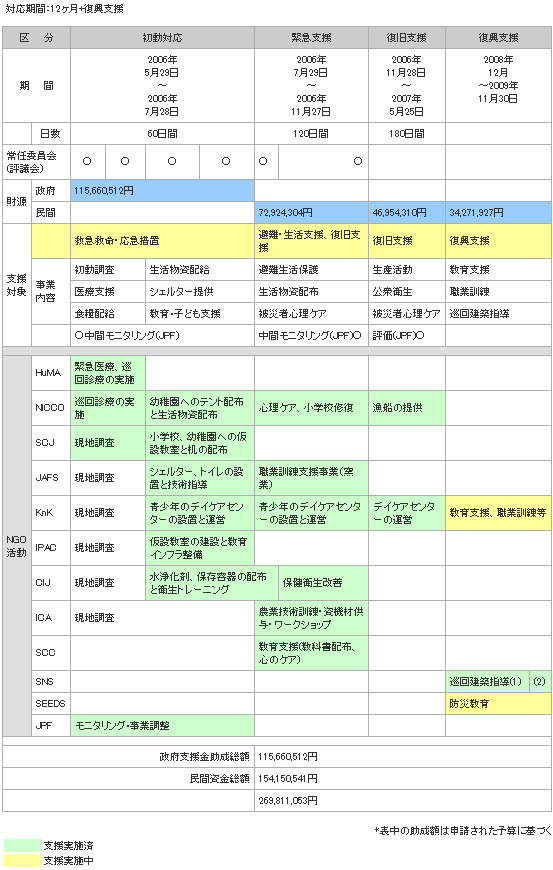
Task: Select the 46,954,310円 funding cell
Action: [407, 213]
